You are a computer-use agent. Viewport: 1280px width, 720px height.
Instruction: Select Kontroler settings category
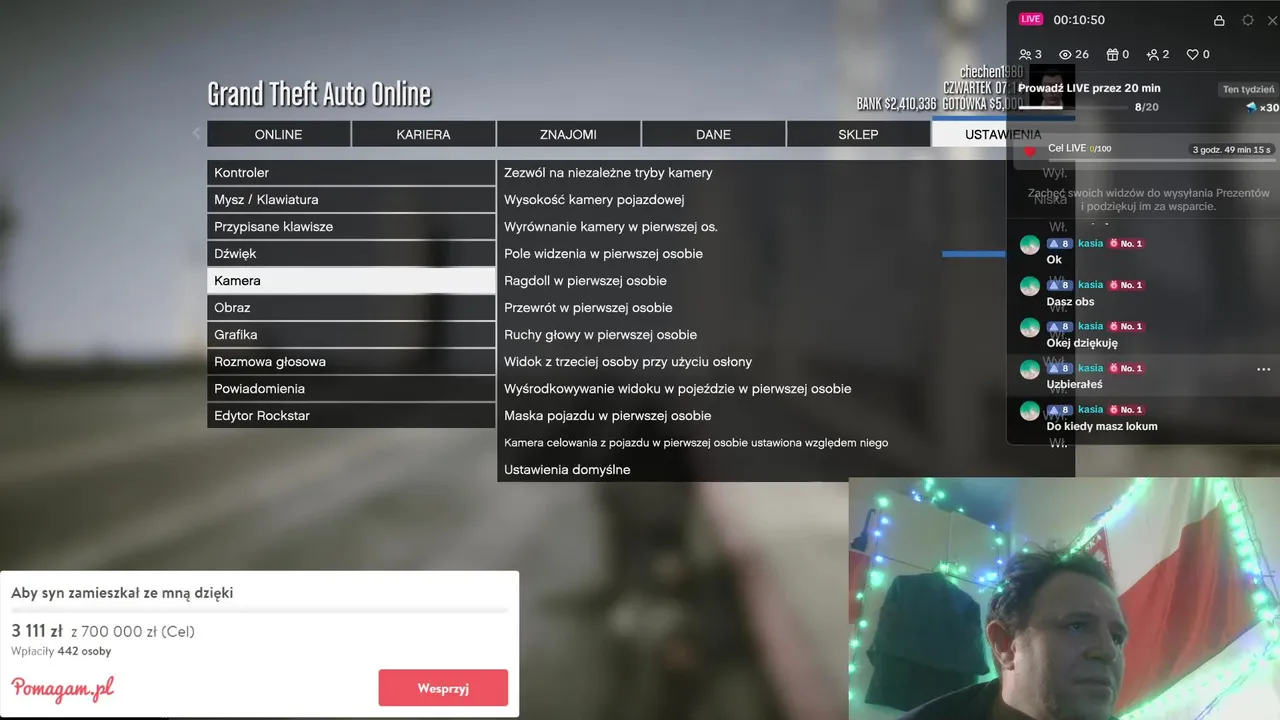351,172
